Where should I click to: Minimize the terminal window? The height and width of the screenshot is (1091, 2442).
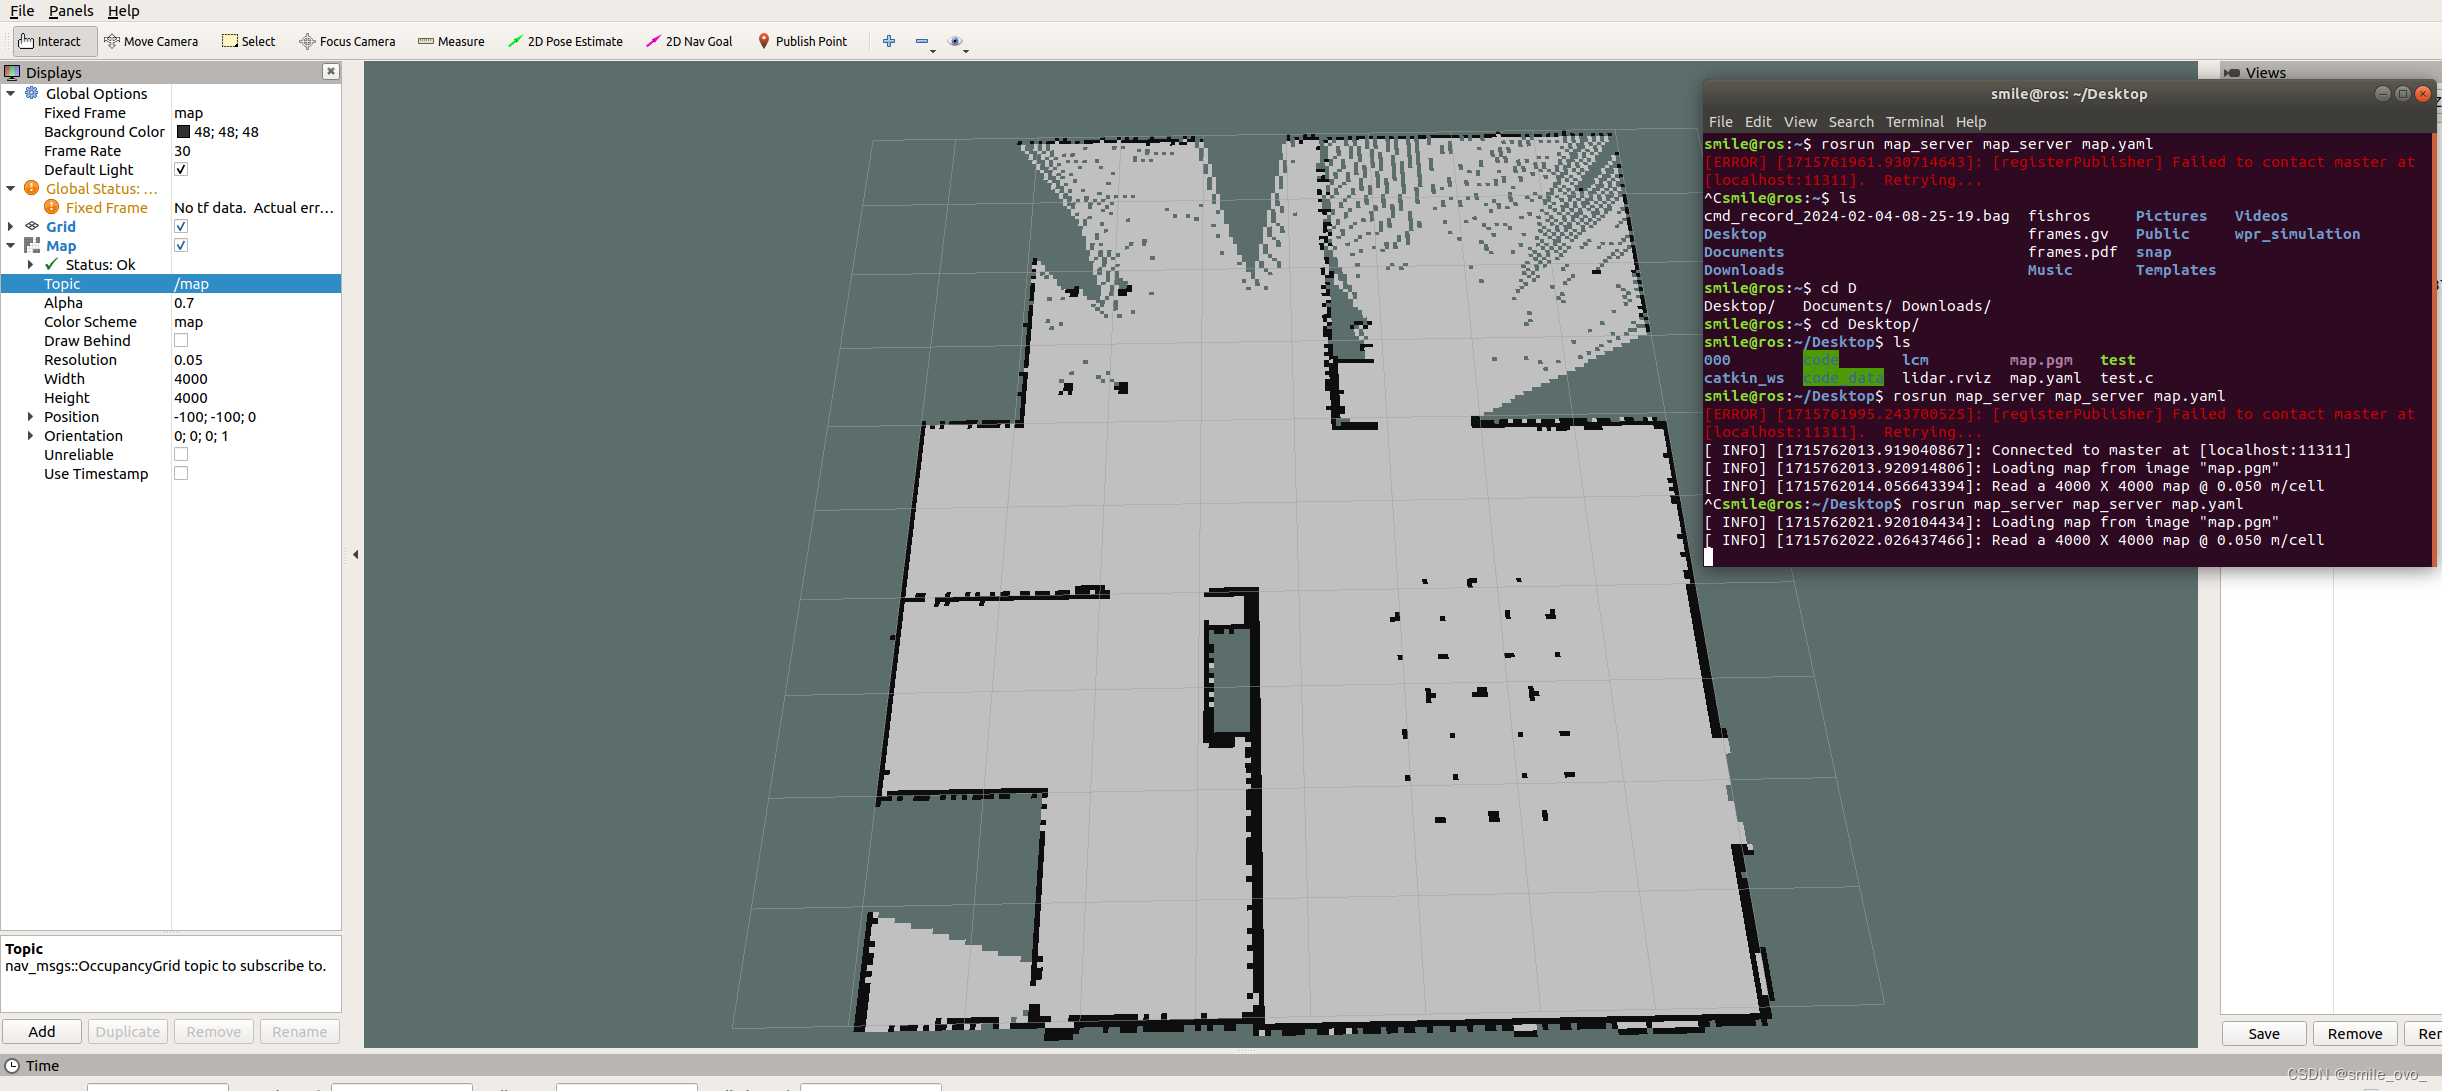click(2383, 93)
